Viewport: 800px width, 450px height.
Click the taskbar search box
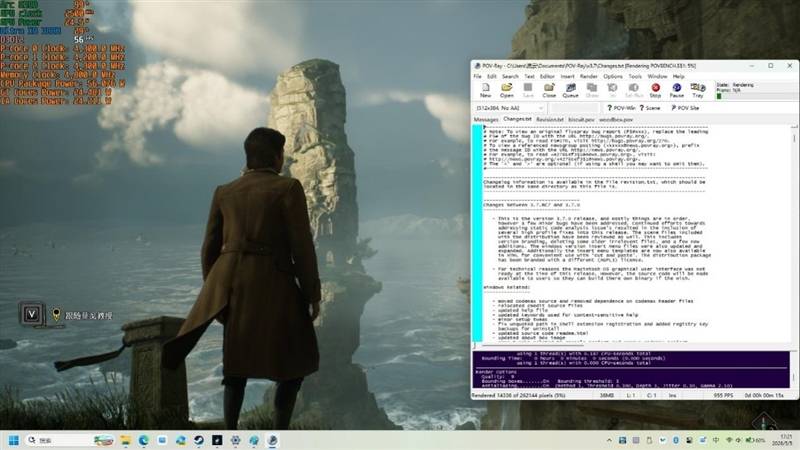coord(70,440)
